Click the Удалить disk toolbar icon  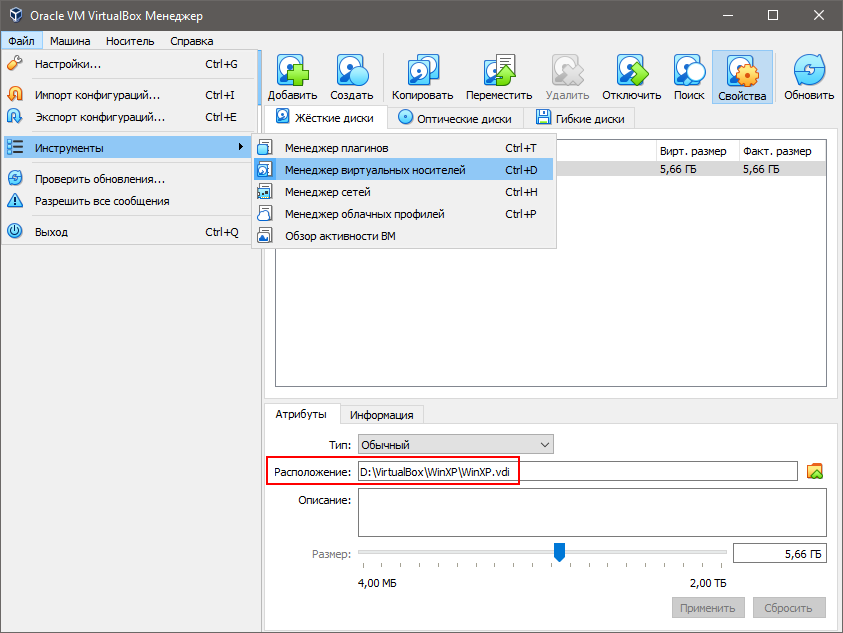567,70
